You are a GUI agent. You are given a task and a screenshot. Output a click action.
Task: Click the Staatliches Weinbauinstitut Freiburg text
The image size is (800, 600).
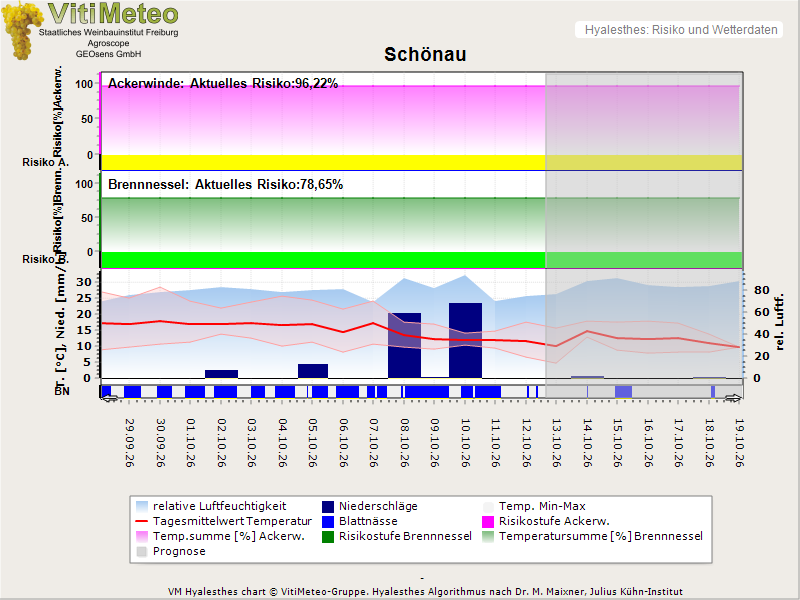pyautogui.click(x=109, y=33)
